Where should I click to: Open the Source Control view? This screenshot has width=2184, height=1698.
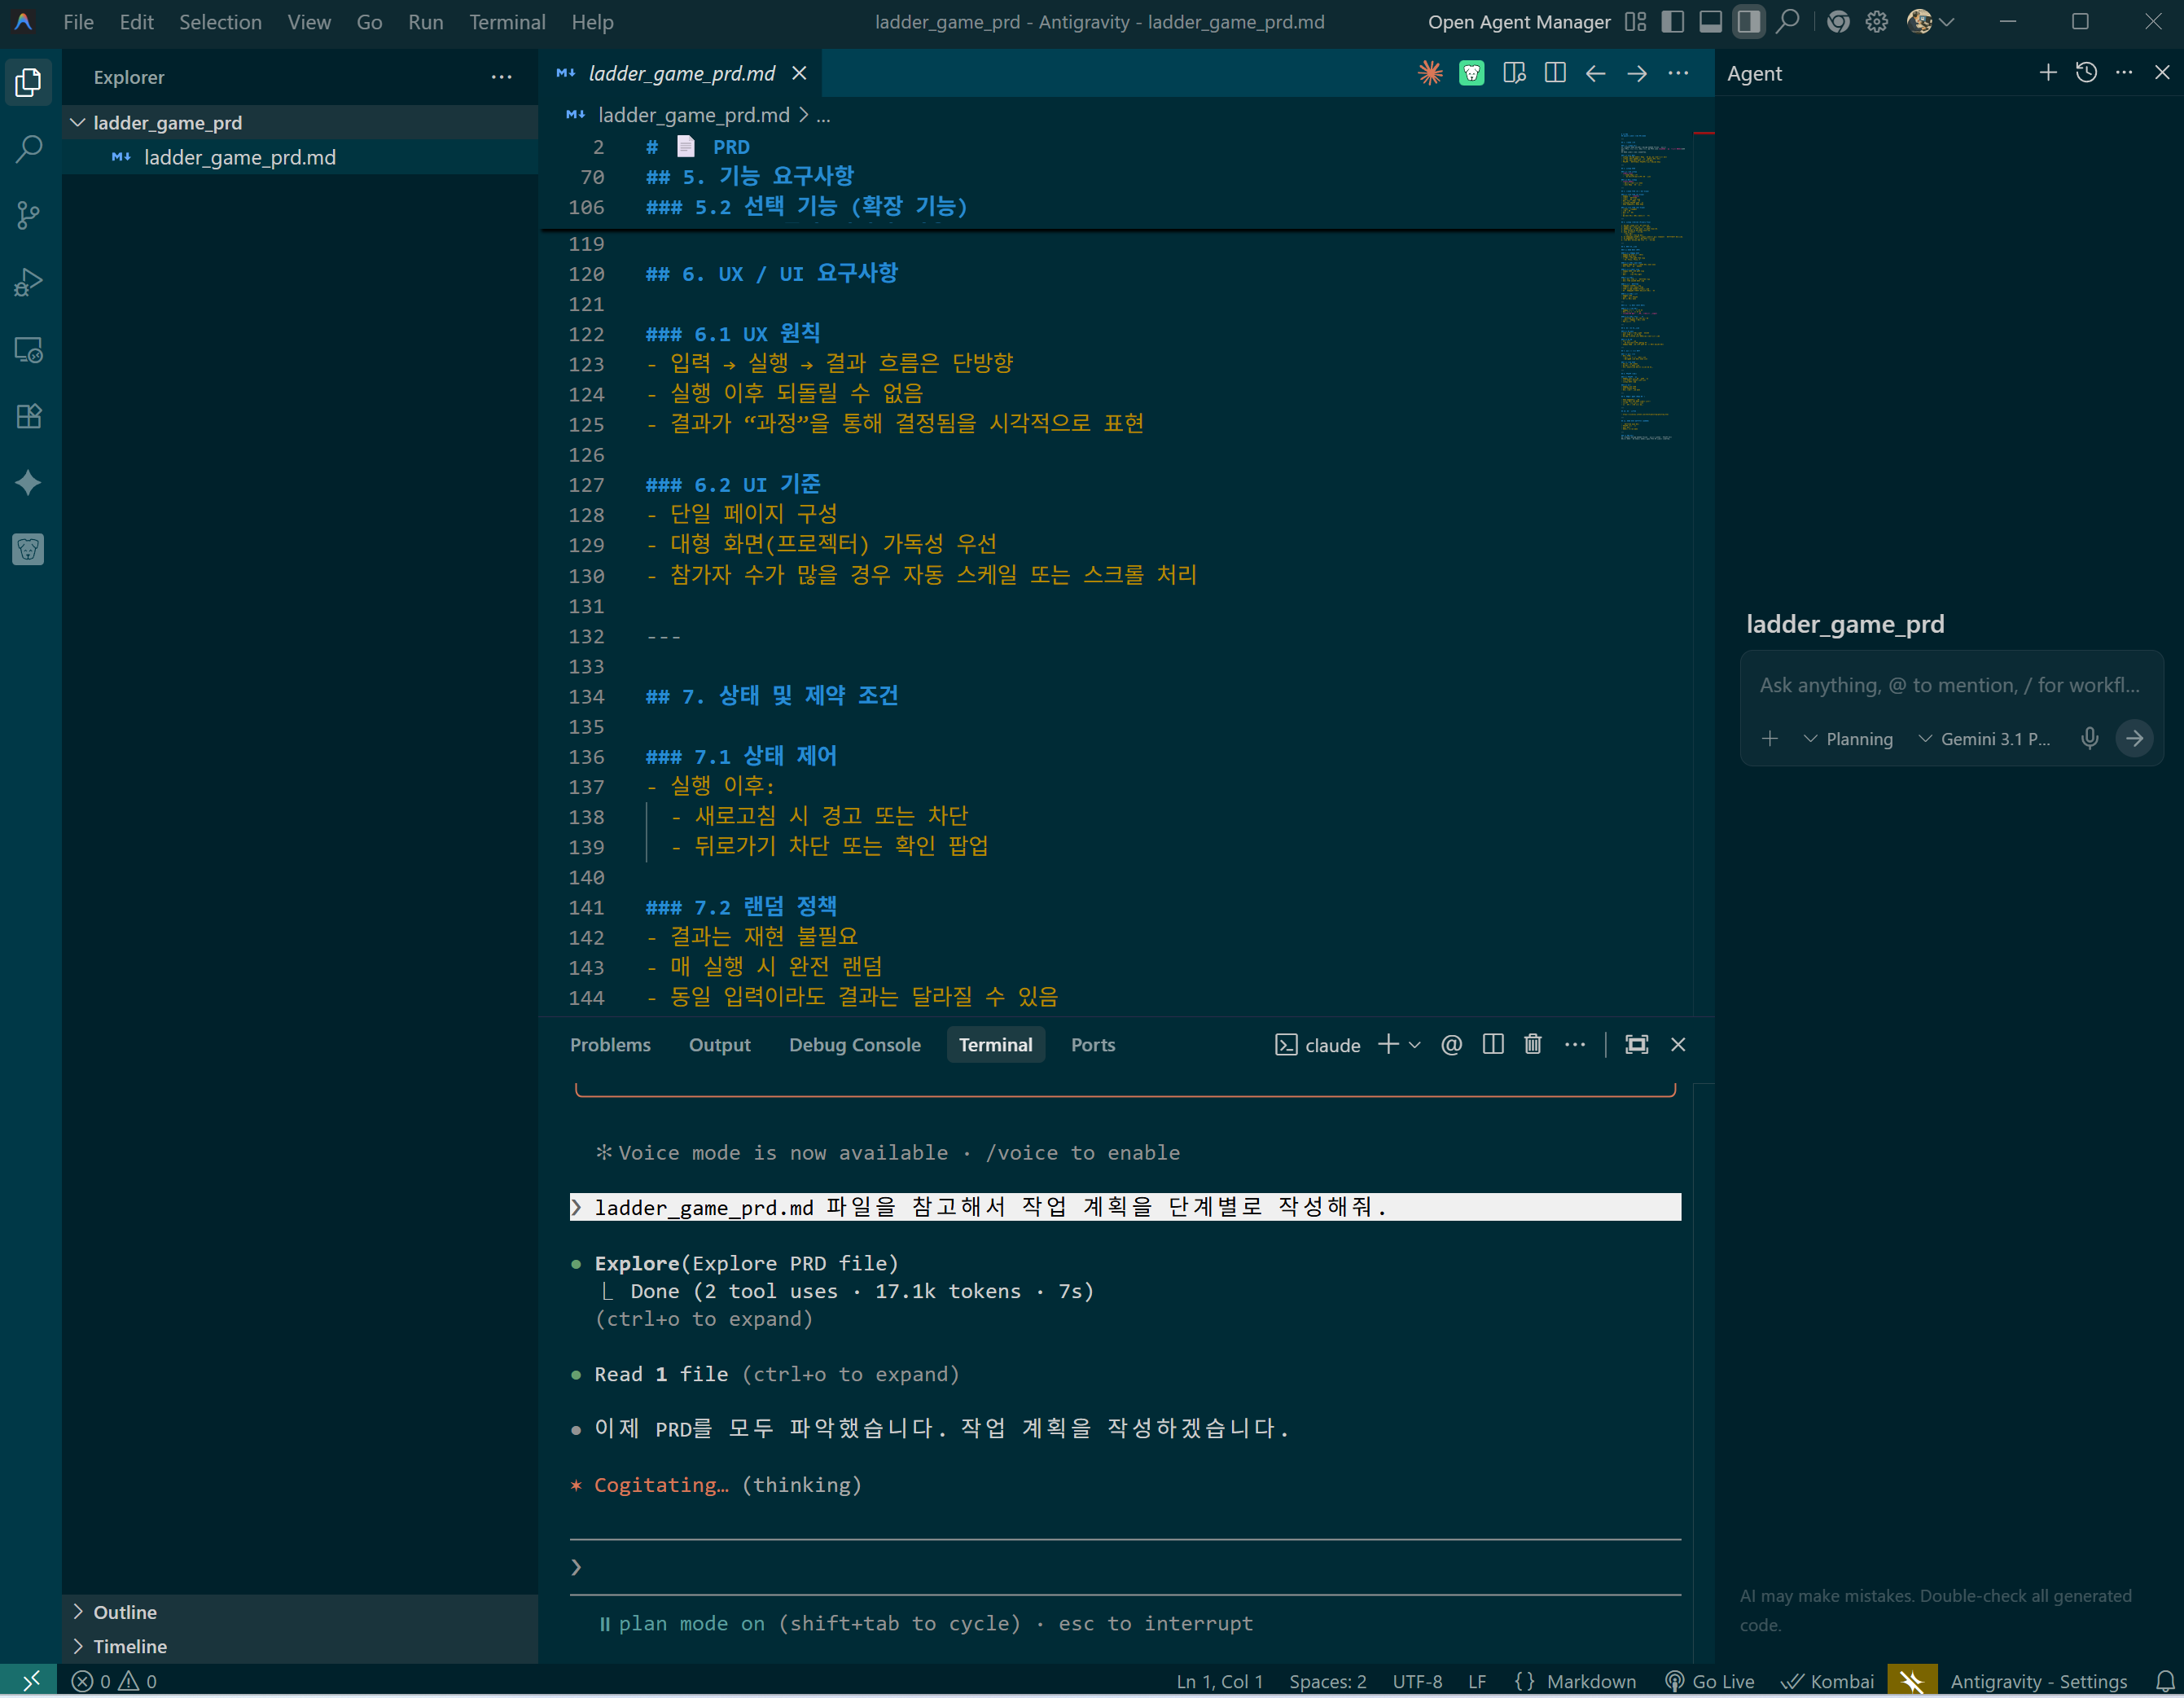click(x=28, y=215)
